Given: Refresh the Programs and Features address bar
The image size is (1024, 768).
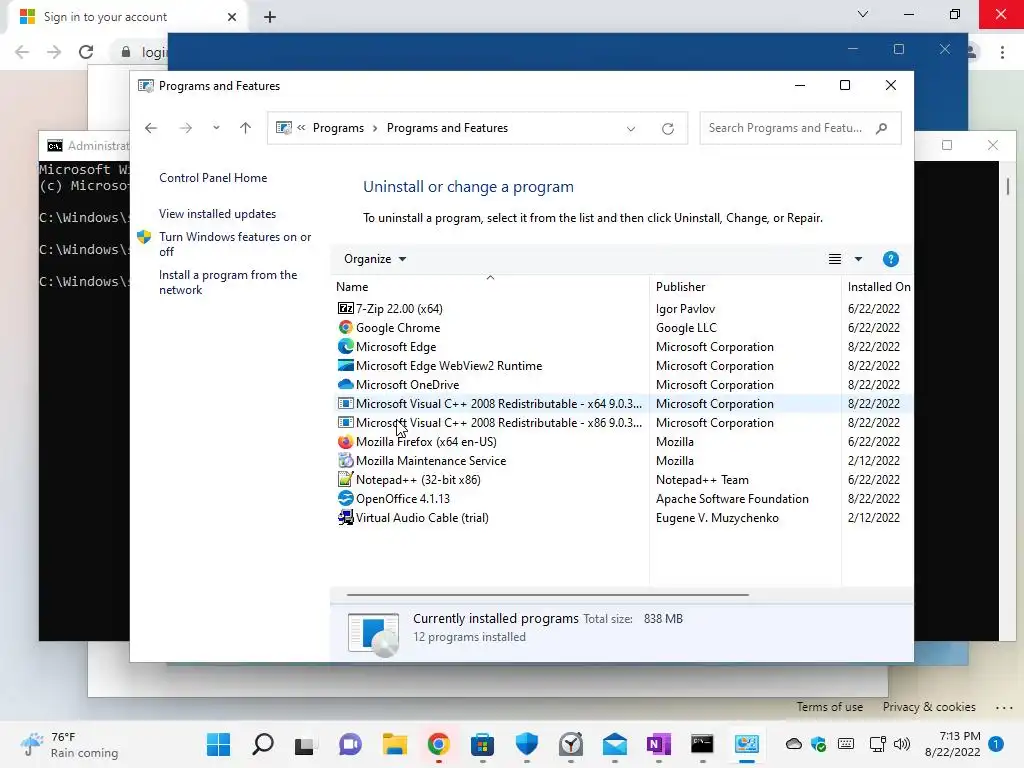Looking at the screenshot, I should click(x=667, y=129).
